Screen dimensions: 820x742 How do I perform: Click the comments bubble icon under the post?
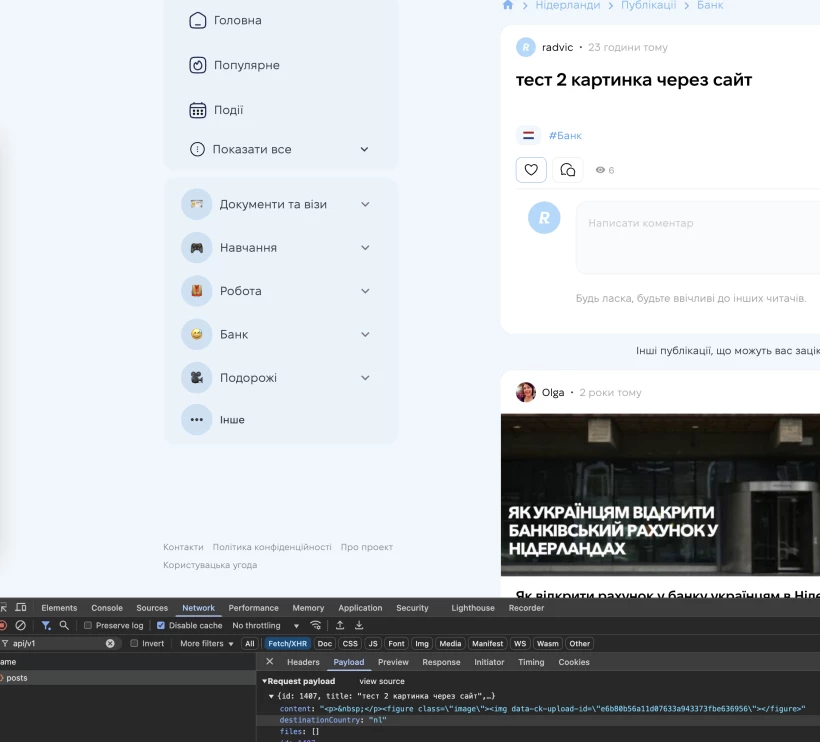pos(568,170)
